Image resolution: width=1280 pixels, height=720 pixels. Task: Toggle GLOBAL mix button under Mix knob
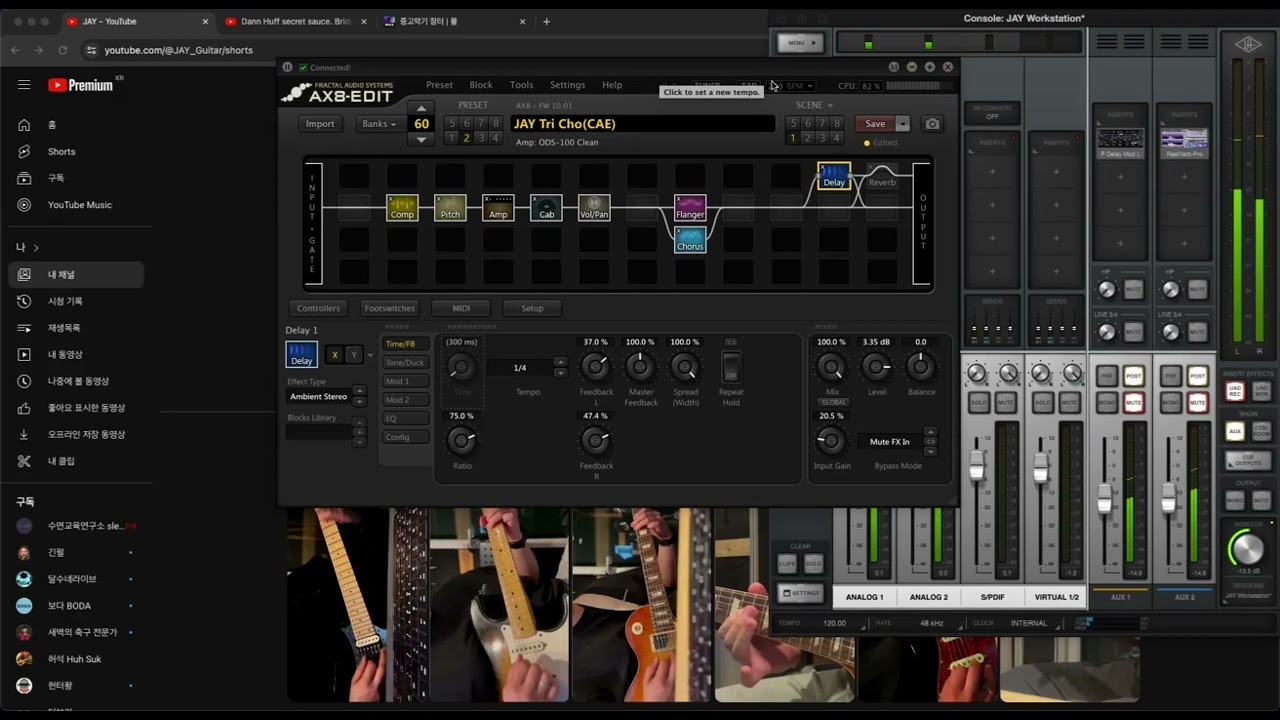pyautogui.click(x=833, y=402)
